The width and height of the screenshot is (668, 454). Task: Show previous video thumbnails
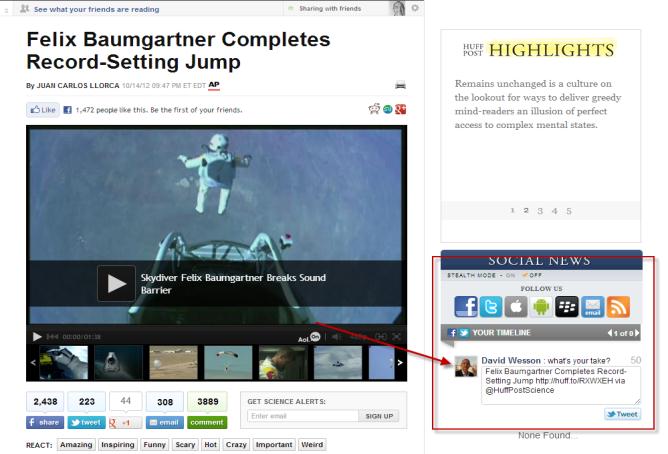click(x=33, y=362)
